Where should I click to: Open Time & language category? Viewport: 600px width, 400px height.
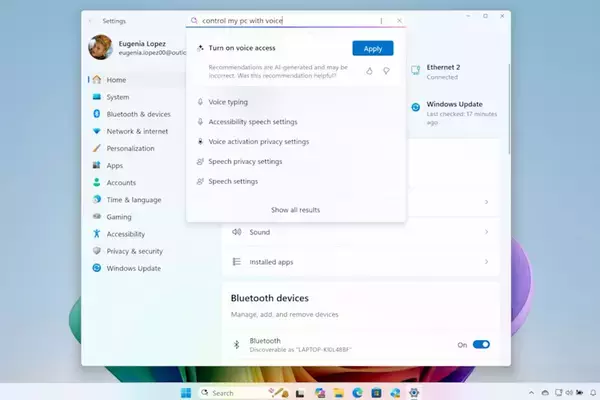click(x=136, y=200)
